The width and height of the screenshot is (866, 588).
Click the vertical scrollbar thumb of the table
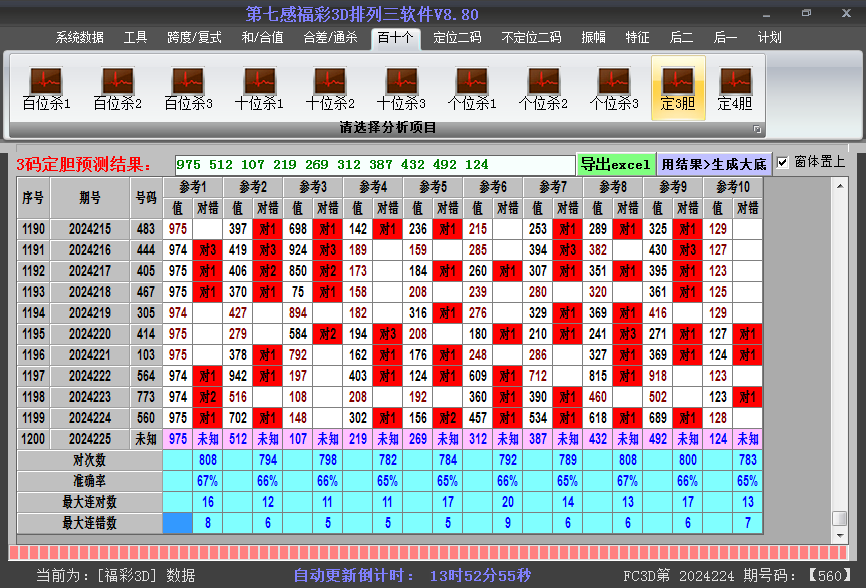(839, 518)
